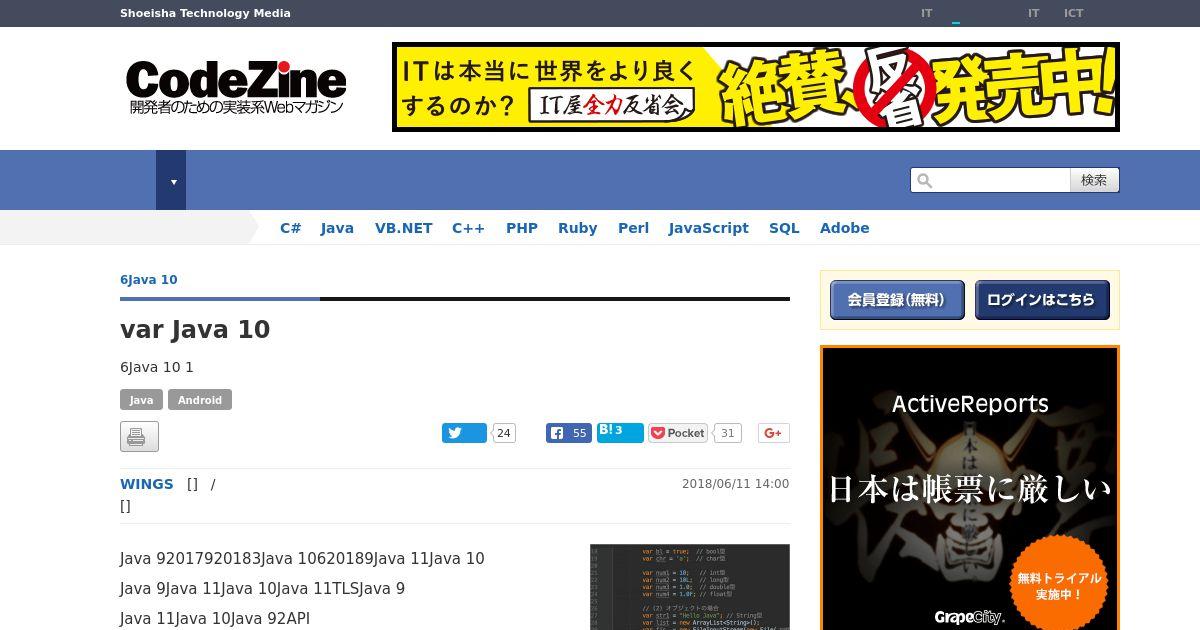This screenshot has width=1200, height=630.
Task: Open the PHP category
Action: pos(522,228)
